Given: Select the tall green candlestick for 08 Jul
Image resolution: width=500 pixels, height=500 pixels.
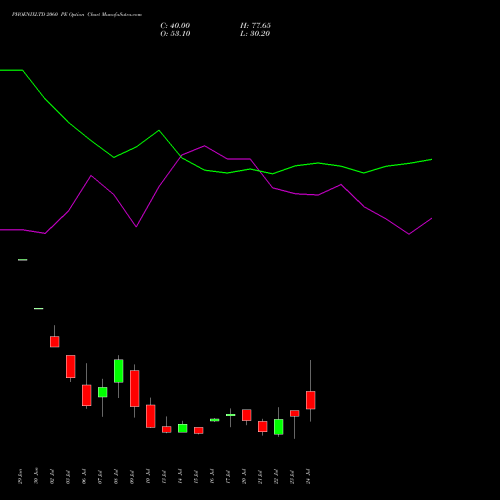Looking at the screenshot, I should (119, 371).
